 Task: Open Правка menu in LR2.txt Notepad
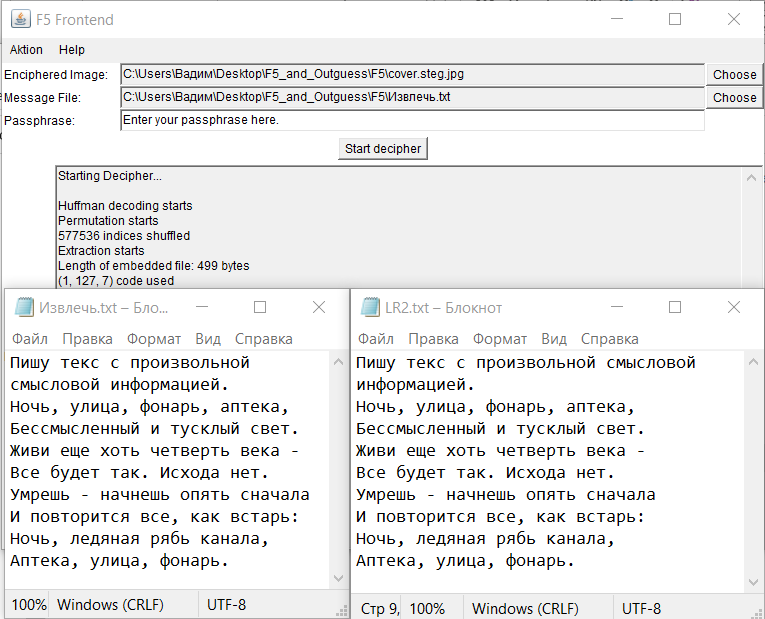[433, 339]
